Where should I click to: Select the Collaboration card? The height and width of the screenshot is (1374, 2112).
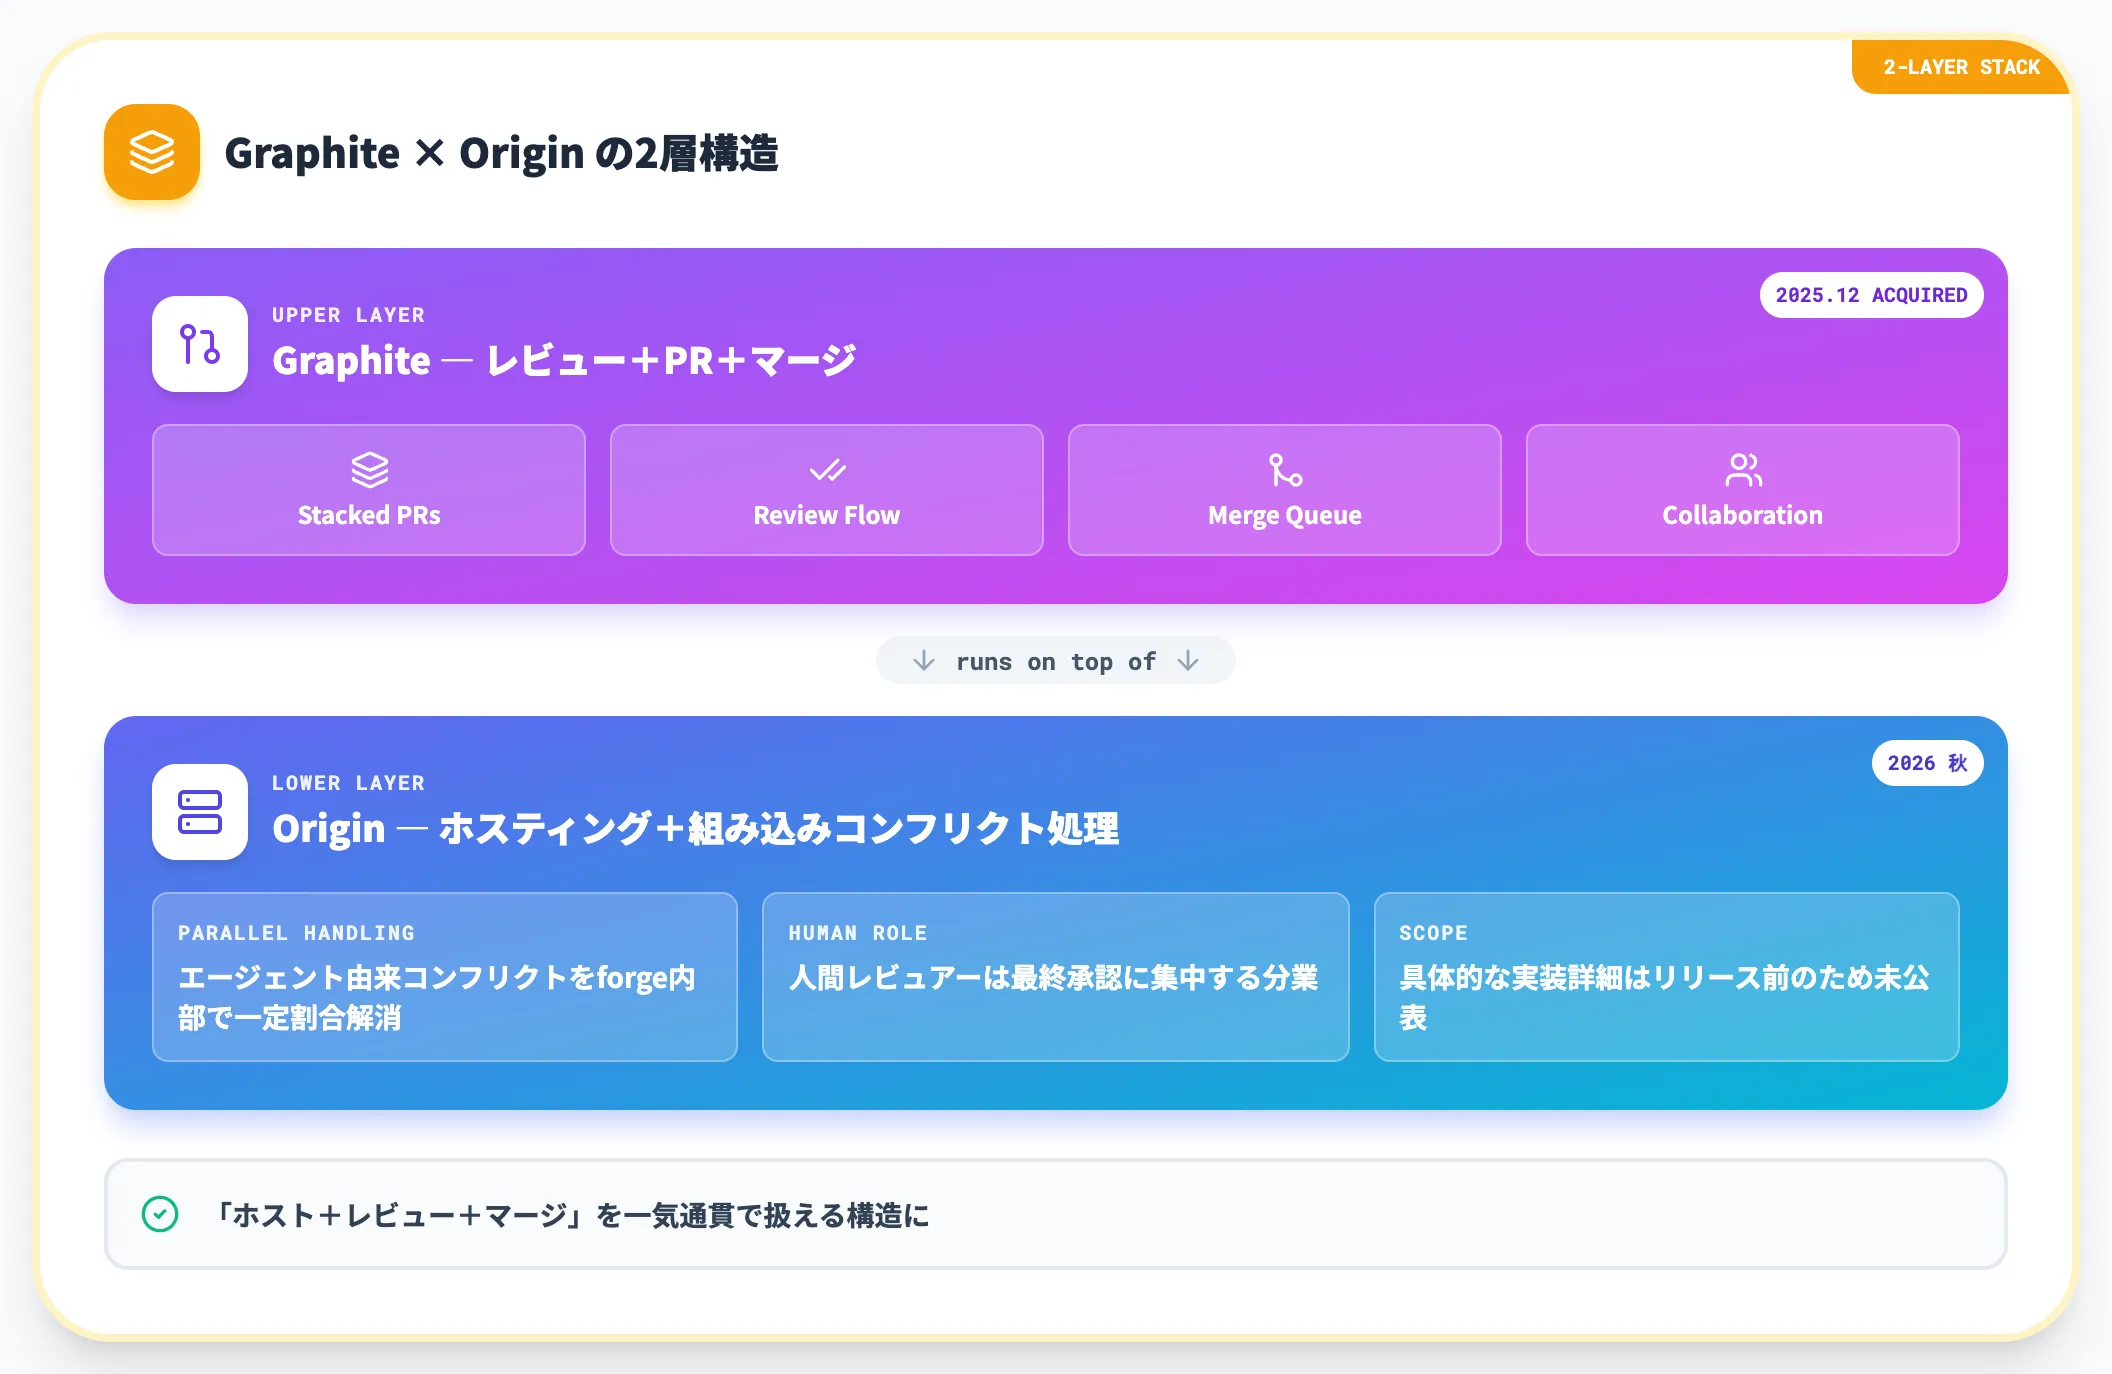pyautogui.click(x=1743, y=490)
